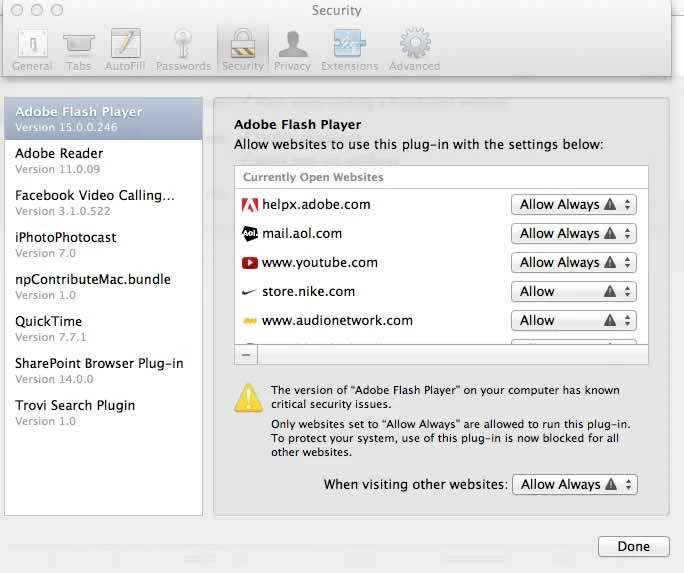Select Adobe Flash Player in plug-in list
The width and height of the screenshot is (684, 573).
pyautogui.click(x=103, y=119)
